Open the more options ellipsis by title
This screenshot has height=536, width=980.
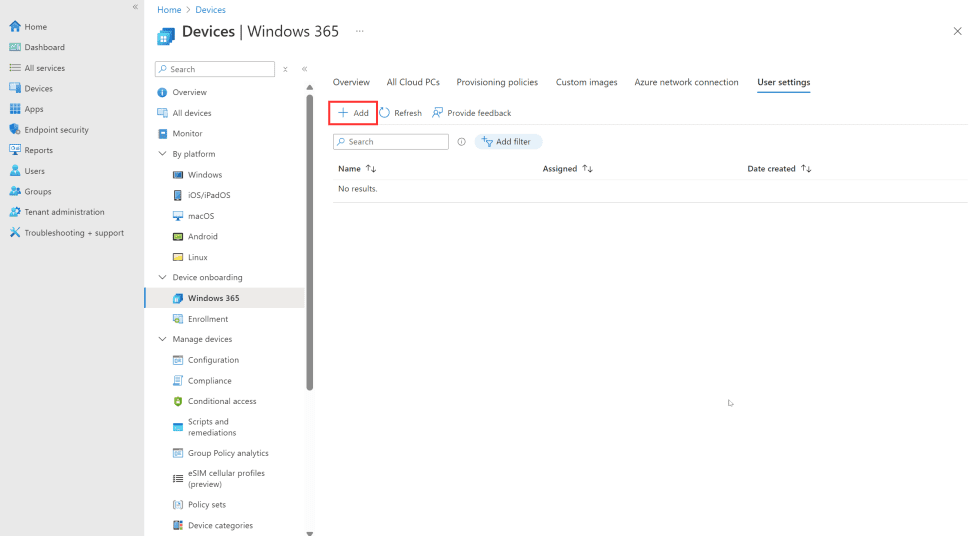pos(359,31)
